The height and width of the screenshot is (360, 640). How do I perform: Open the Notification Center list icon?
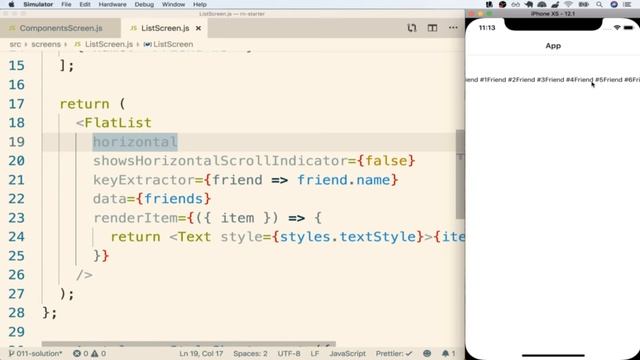(627, 4)
